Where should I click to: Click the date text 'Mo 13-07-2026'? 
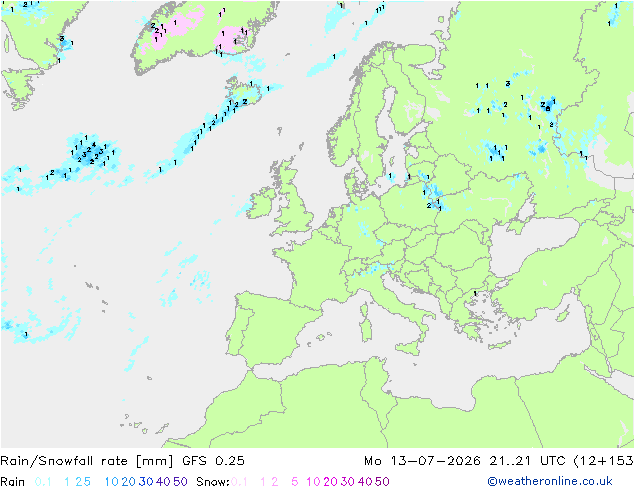[422, 461]
